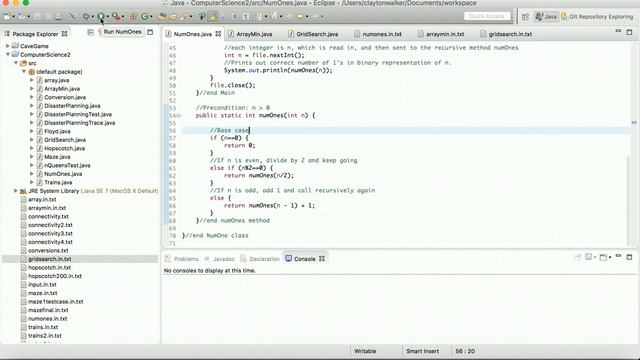Maximize the Console view
Screen dimensions: 640x360
pyautogui.click(x=629, y=257)
